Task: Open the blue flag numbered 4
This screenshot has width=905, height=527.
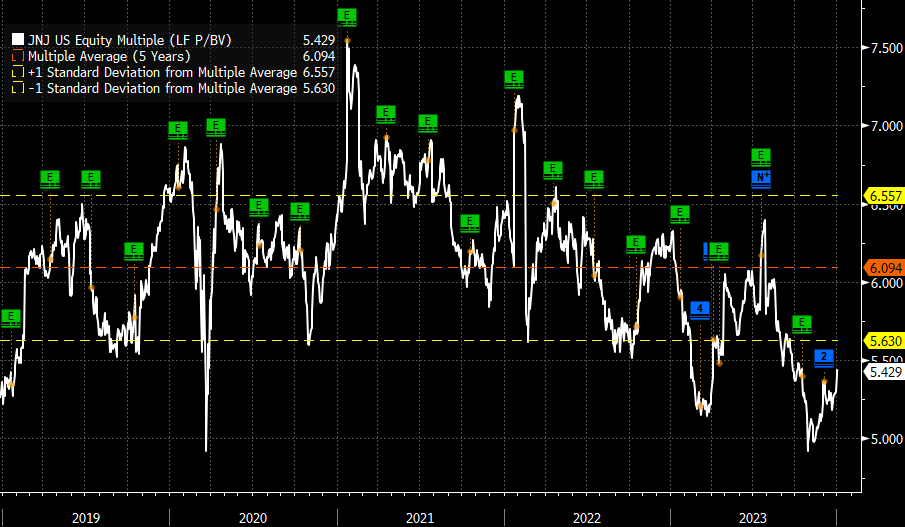Action: coord(700,311)
